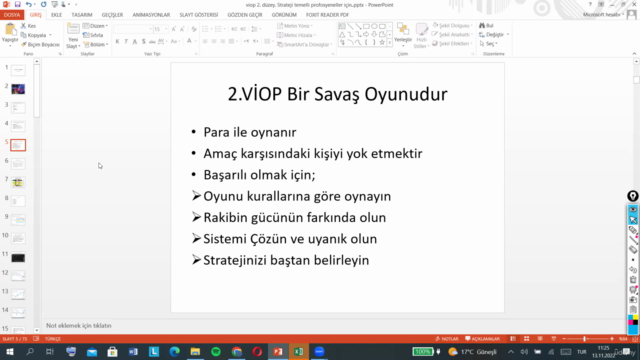Switch to the EKLE tab

[56, 15]
